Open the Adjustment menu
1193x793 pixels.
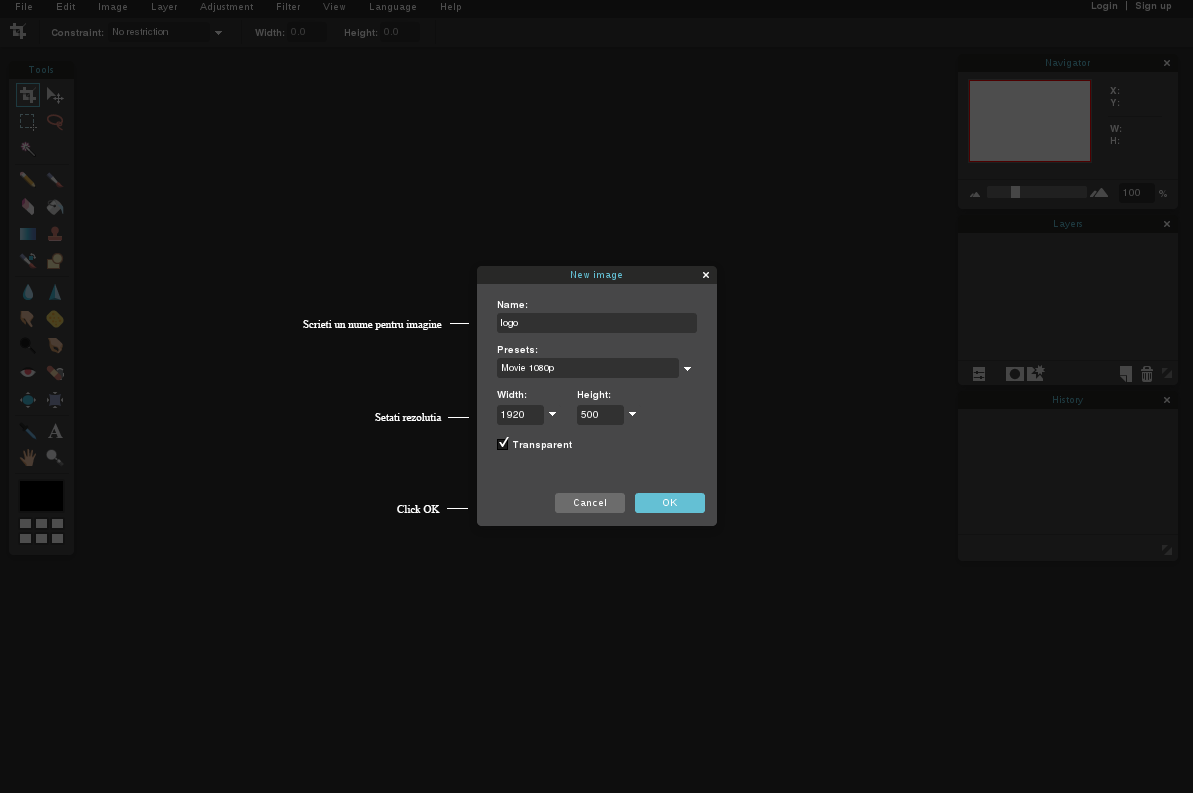coord(227,7)
